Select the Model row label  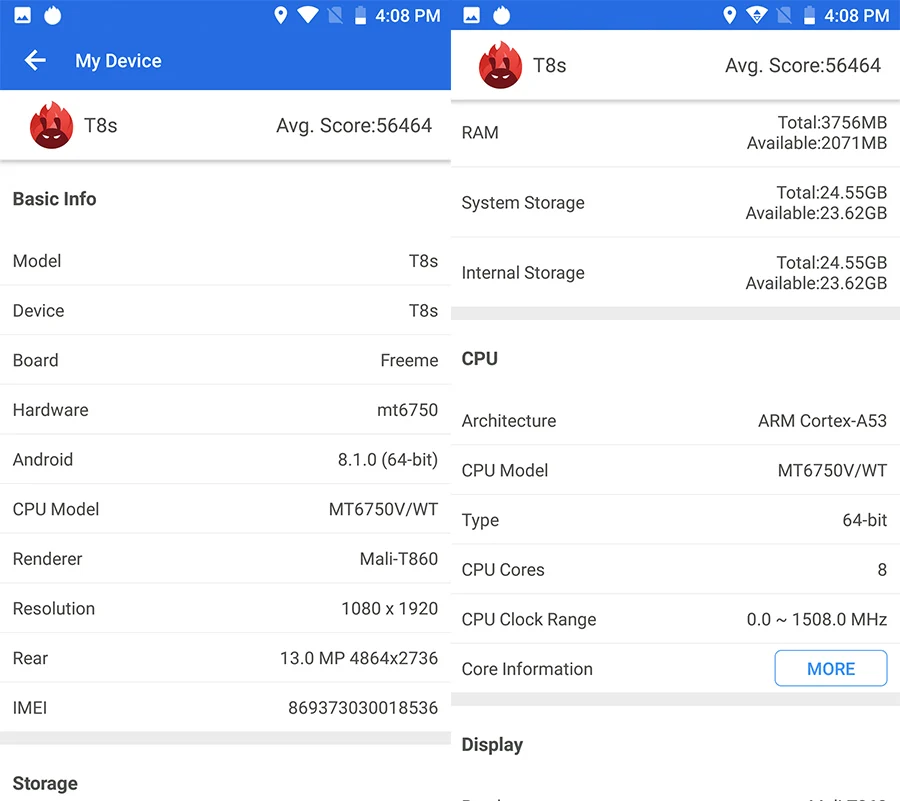coord(37,261)
